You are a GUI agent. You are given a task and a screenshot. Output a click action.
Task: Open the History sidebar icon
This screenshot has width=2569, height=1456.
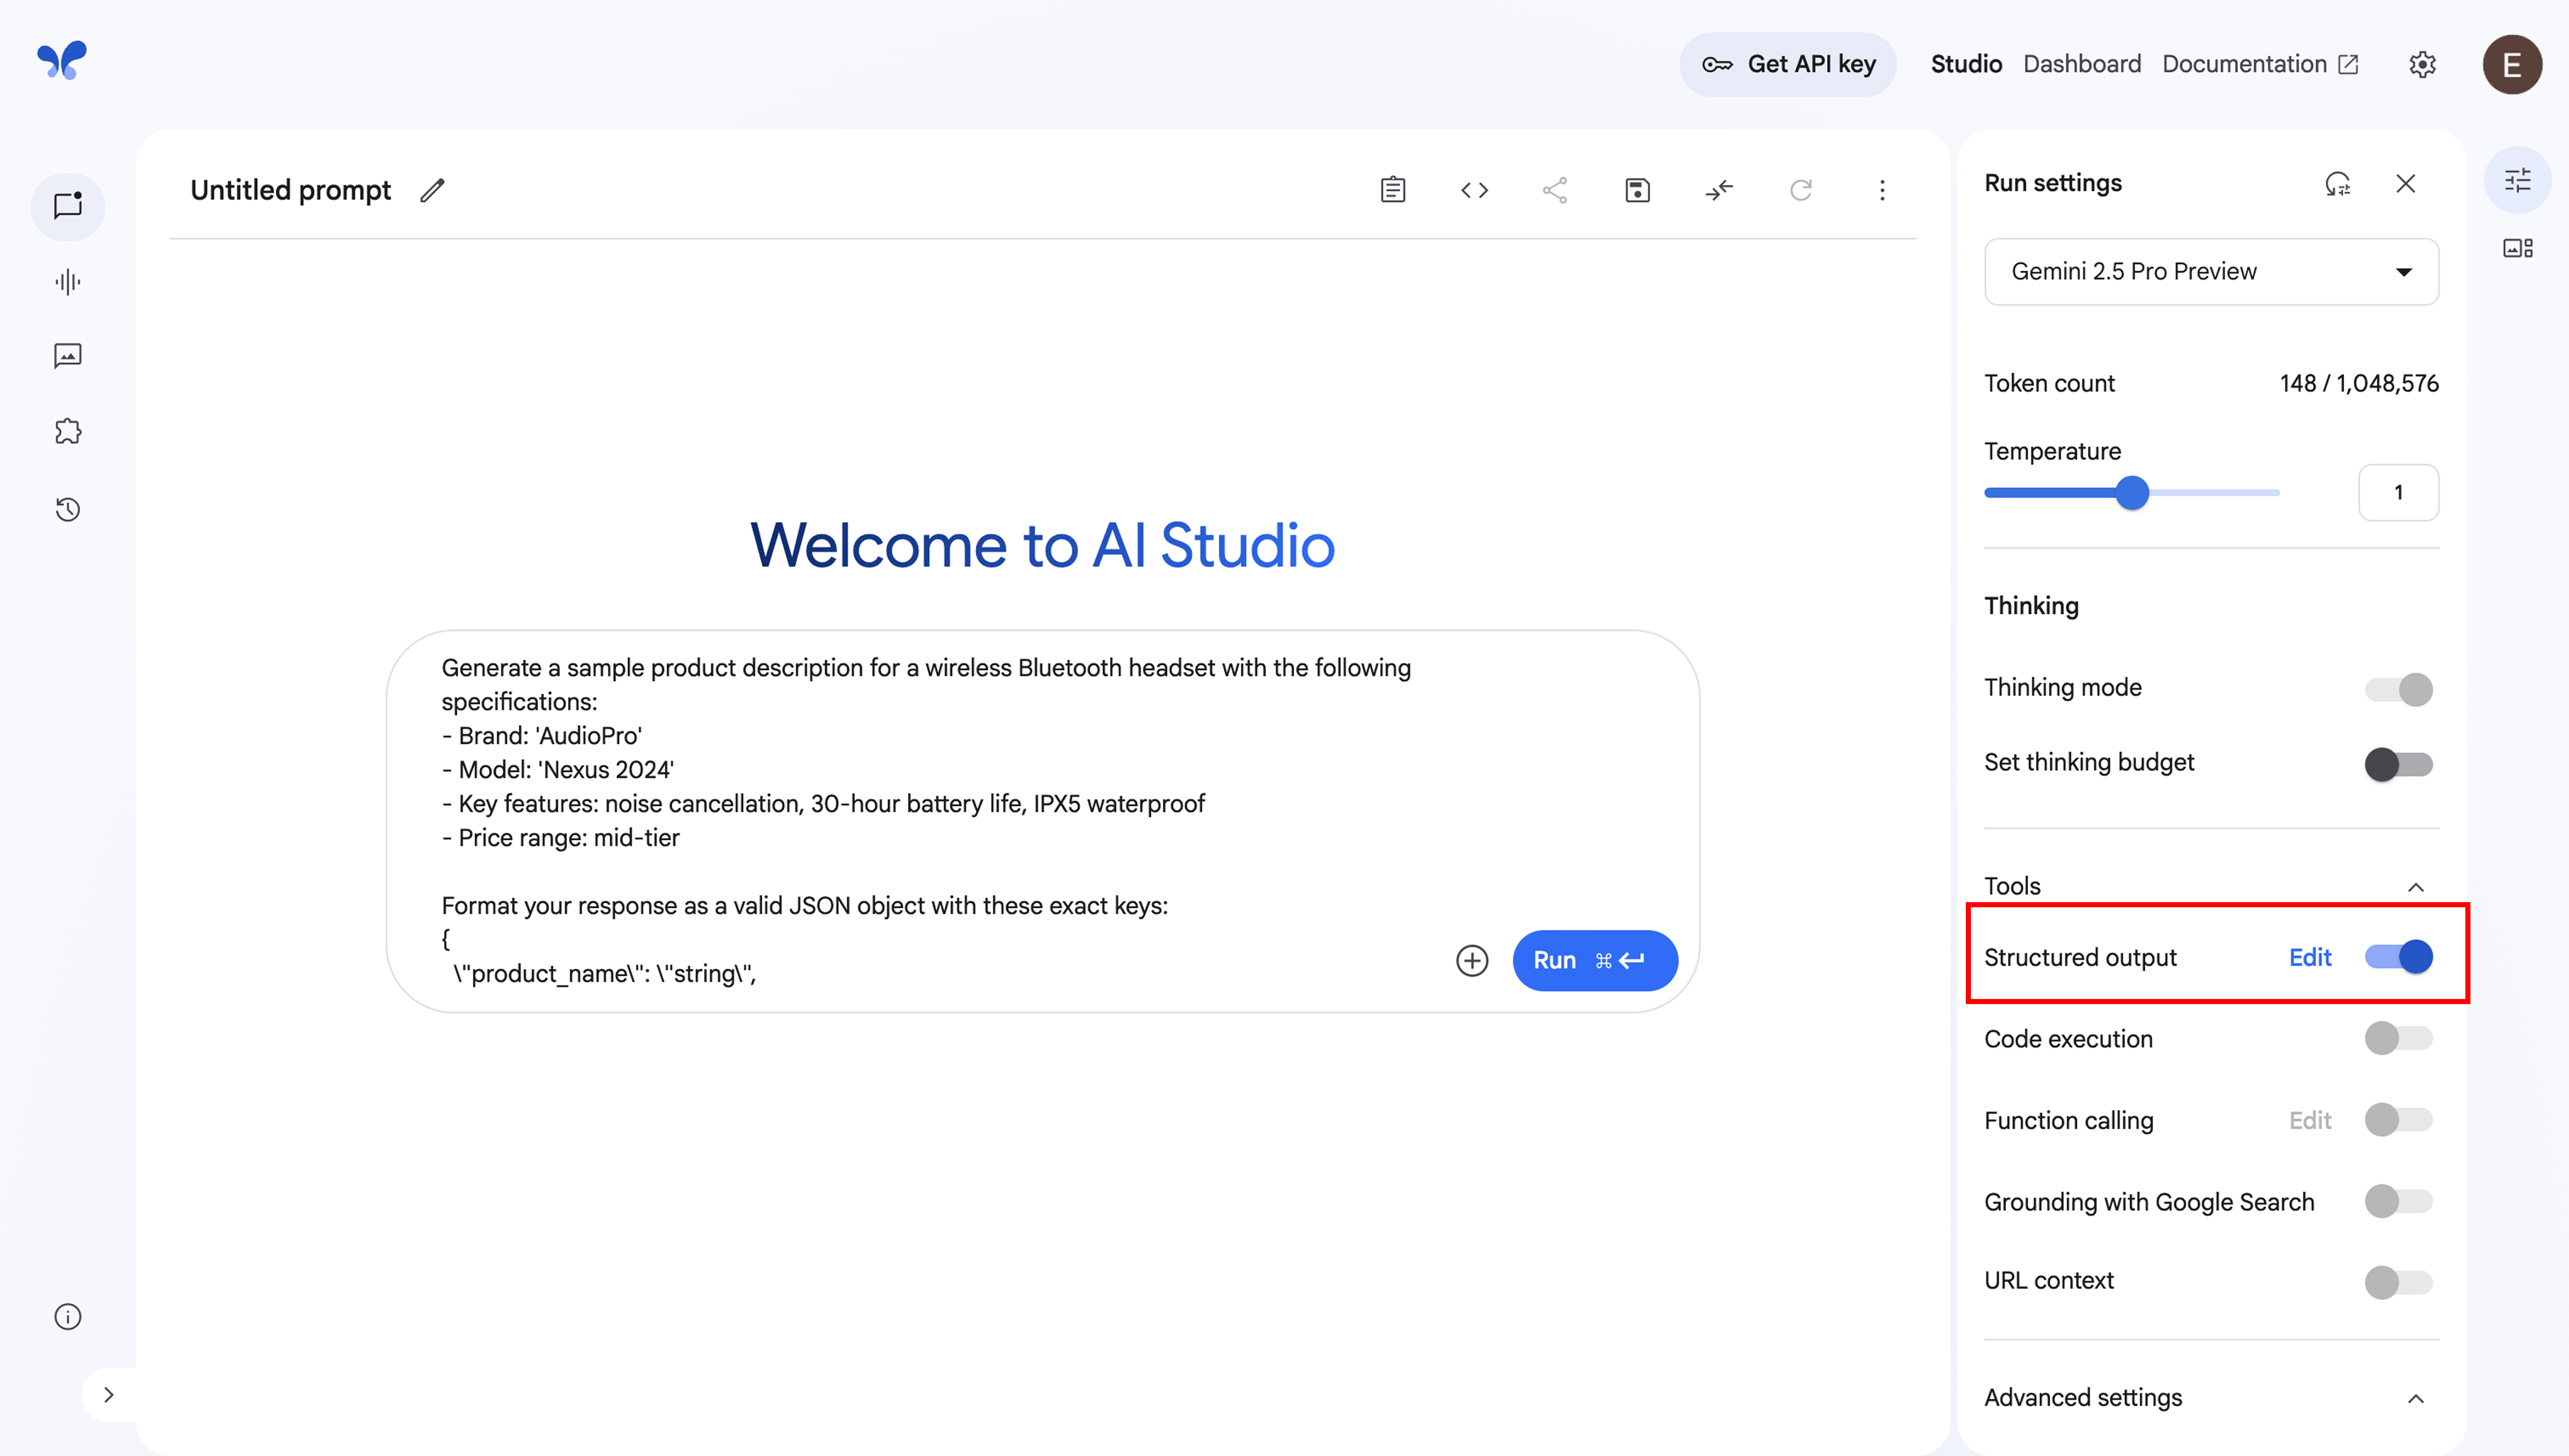click(x=67, y=510)
